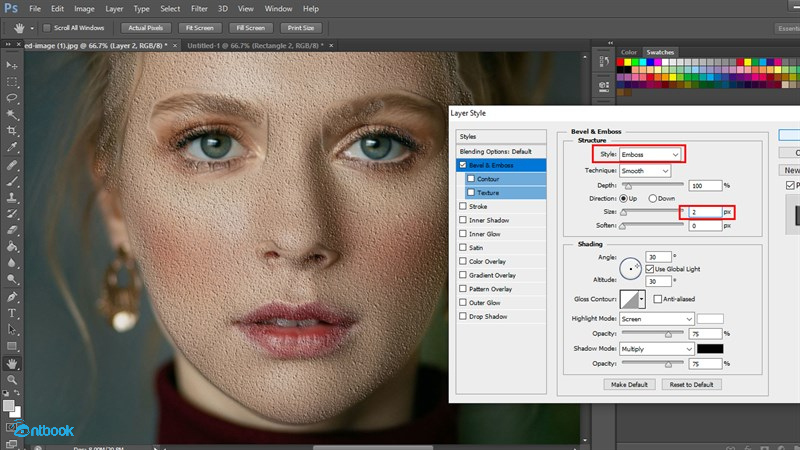Click the Make Default button
This screenshot has width=800, height=450.
click(x=628, y=384)
